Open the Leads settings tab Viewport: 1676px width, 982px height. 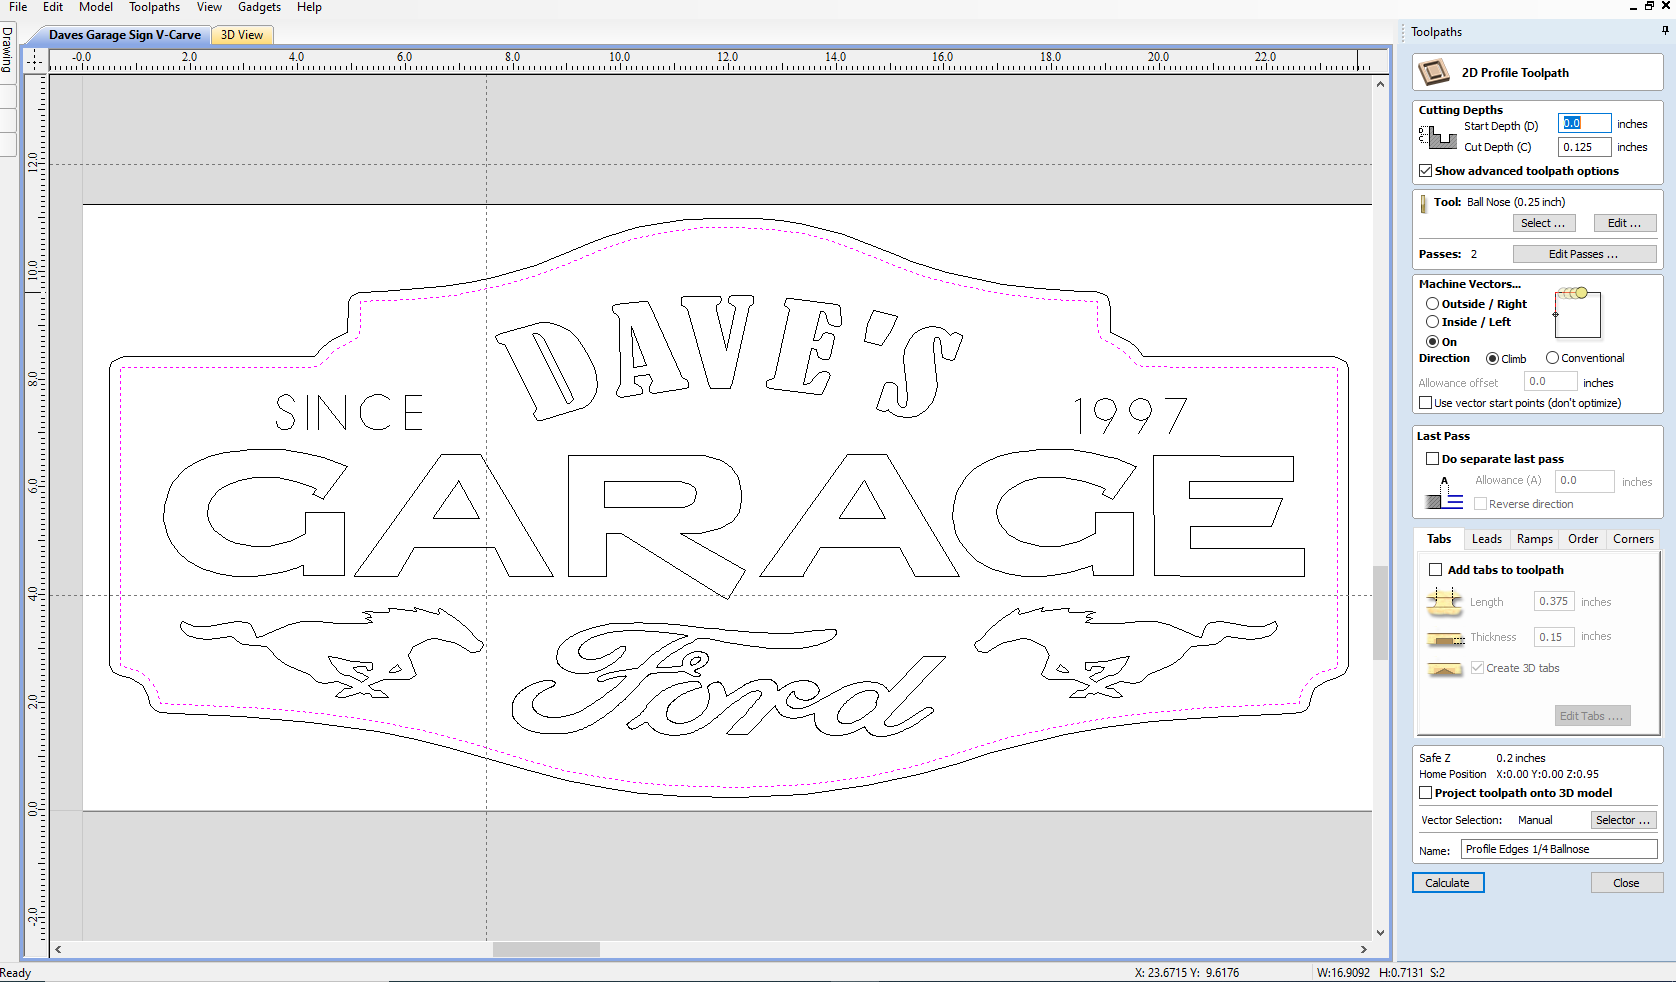tap(1487, 539)
